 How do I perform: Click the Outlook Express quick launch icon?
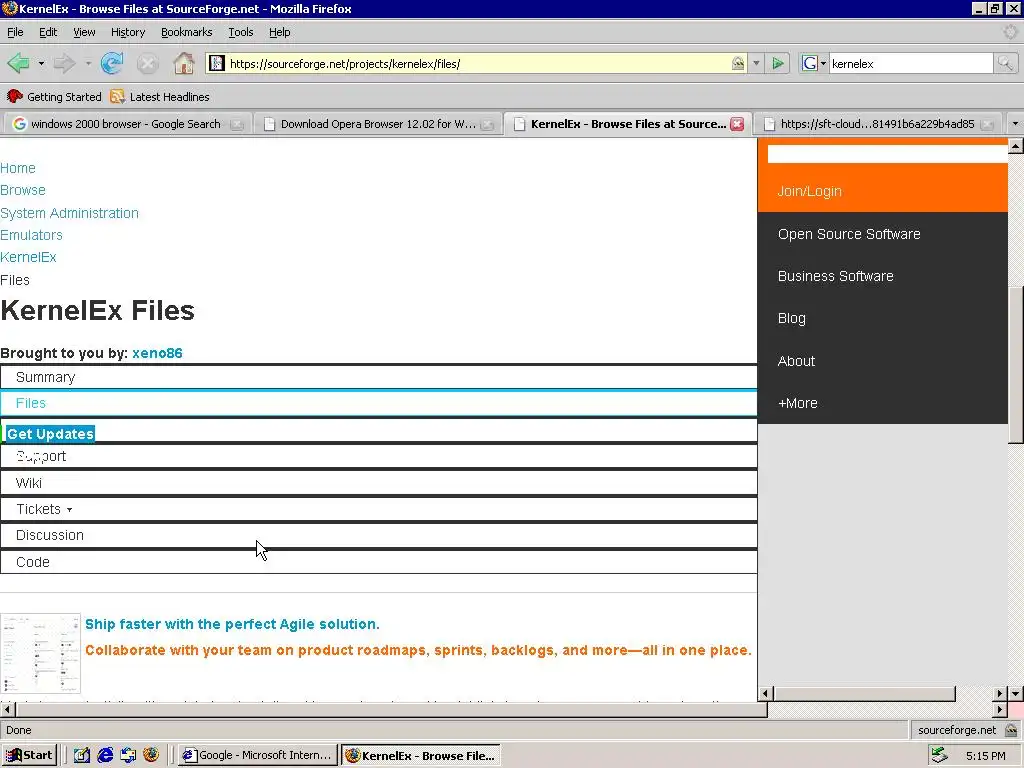click(x=128, y=755)
